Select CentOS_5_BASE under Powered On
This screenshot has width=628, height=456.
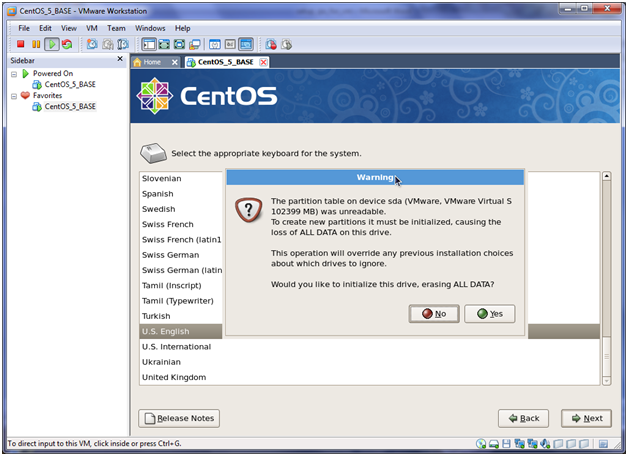coord(70,84)
